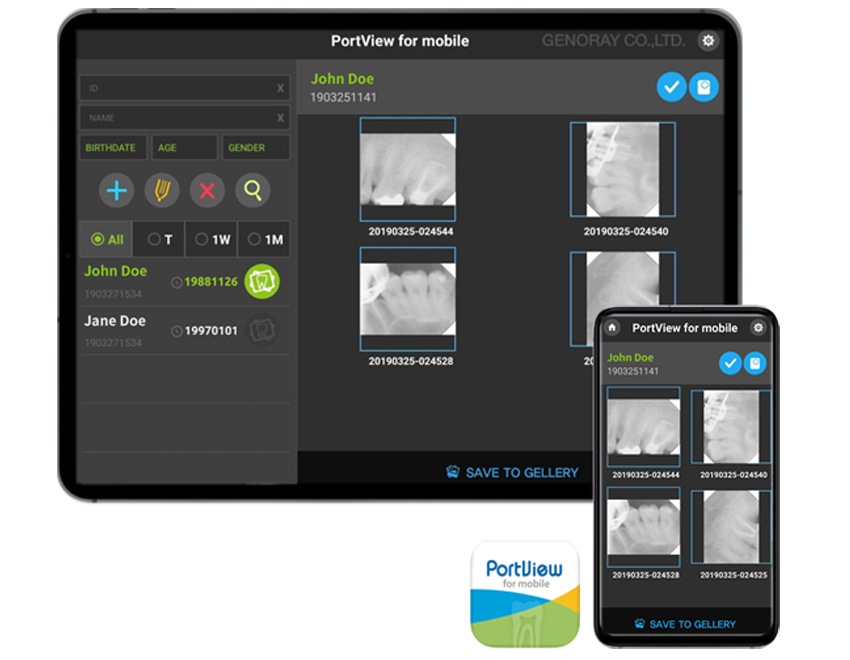The height and width of the screenshot is (660, 850).
Task: Click the yellow clear brush icon
Action: pyautogui.click(x=162, y=191)
